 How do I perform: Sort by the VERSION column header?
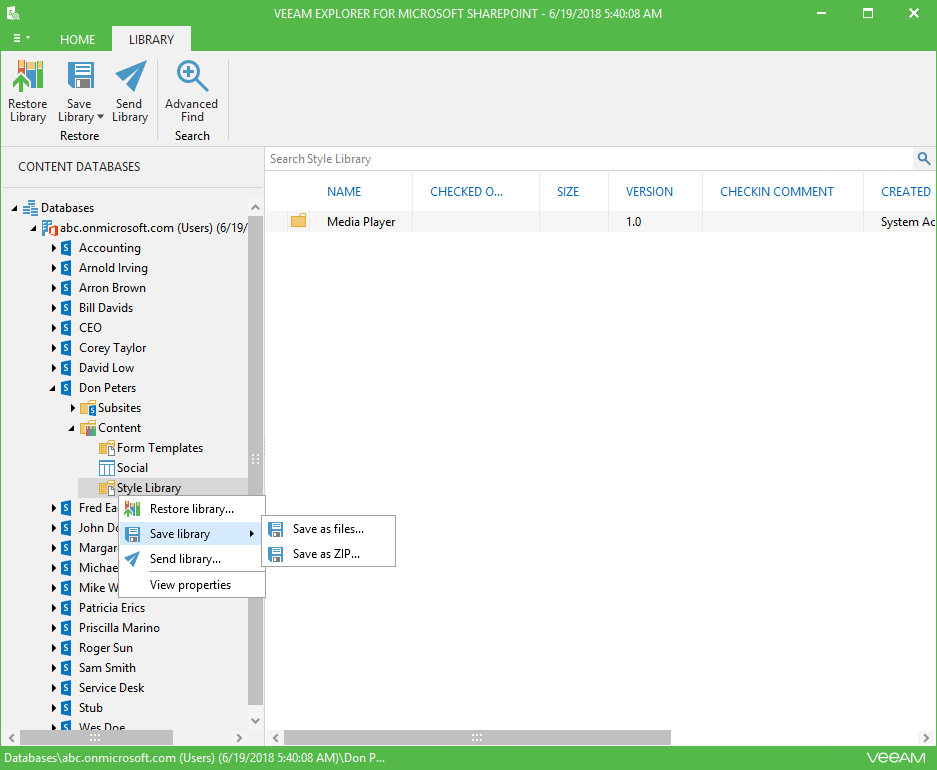[649, 192]
